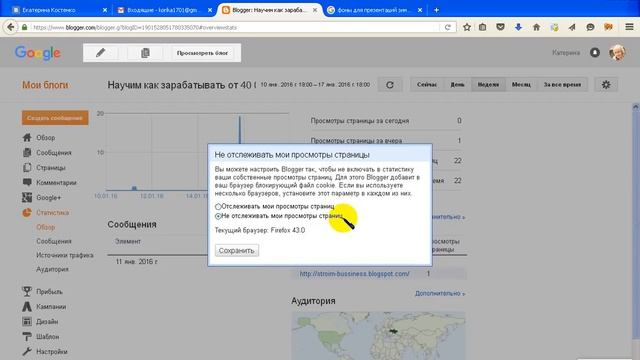The height and width of the screenshot is (360, 640).
Task: Open the user profile avatar
Action: coord(617,53)
